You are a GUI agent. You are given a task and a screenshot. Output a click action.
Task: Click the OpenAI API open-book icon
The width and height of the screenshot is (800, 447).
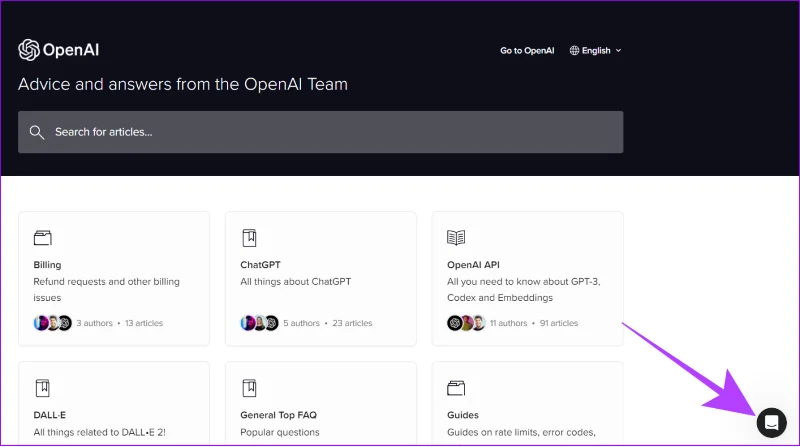(x=456, y=238)
